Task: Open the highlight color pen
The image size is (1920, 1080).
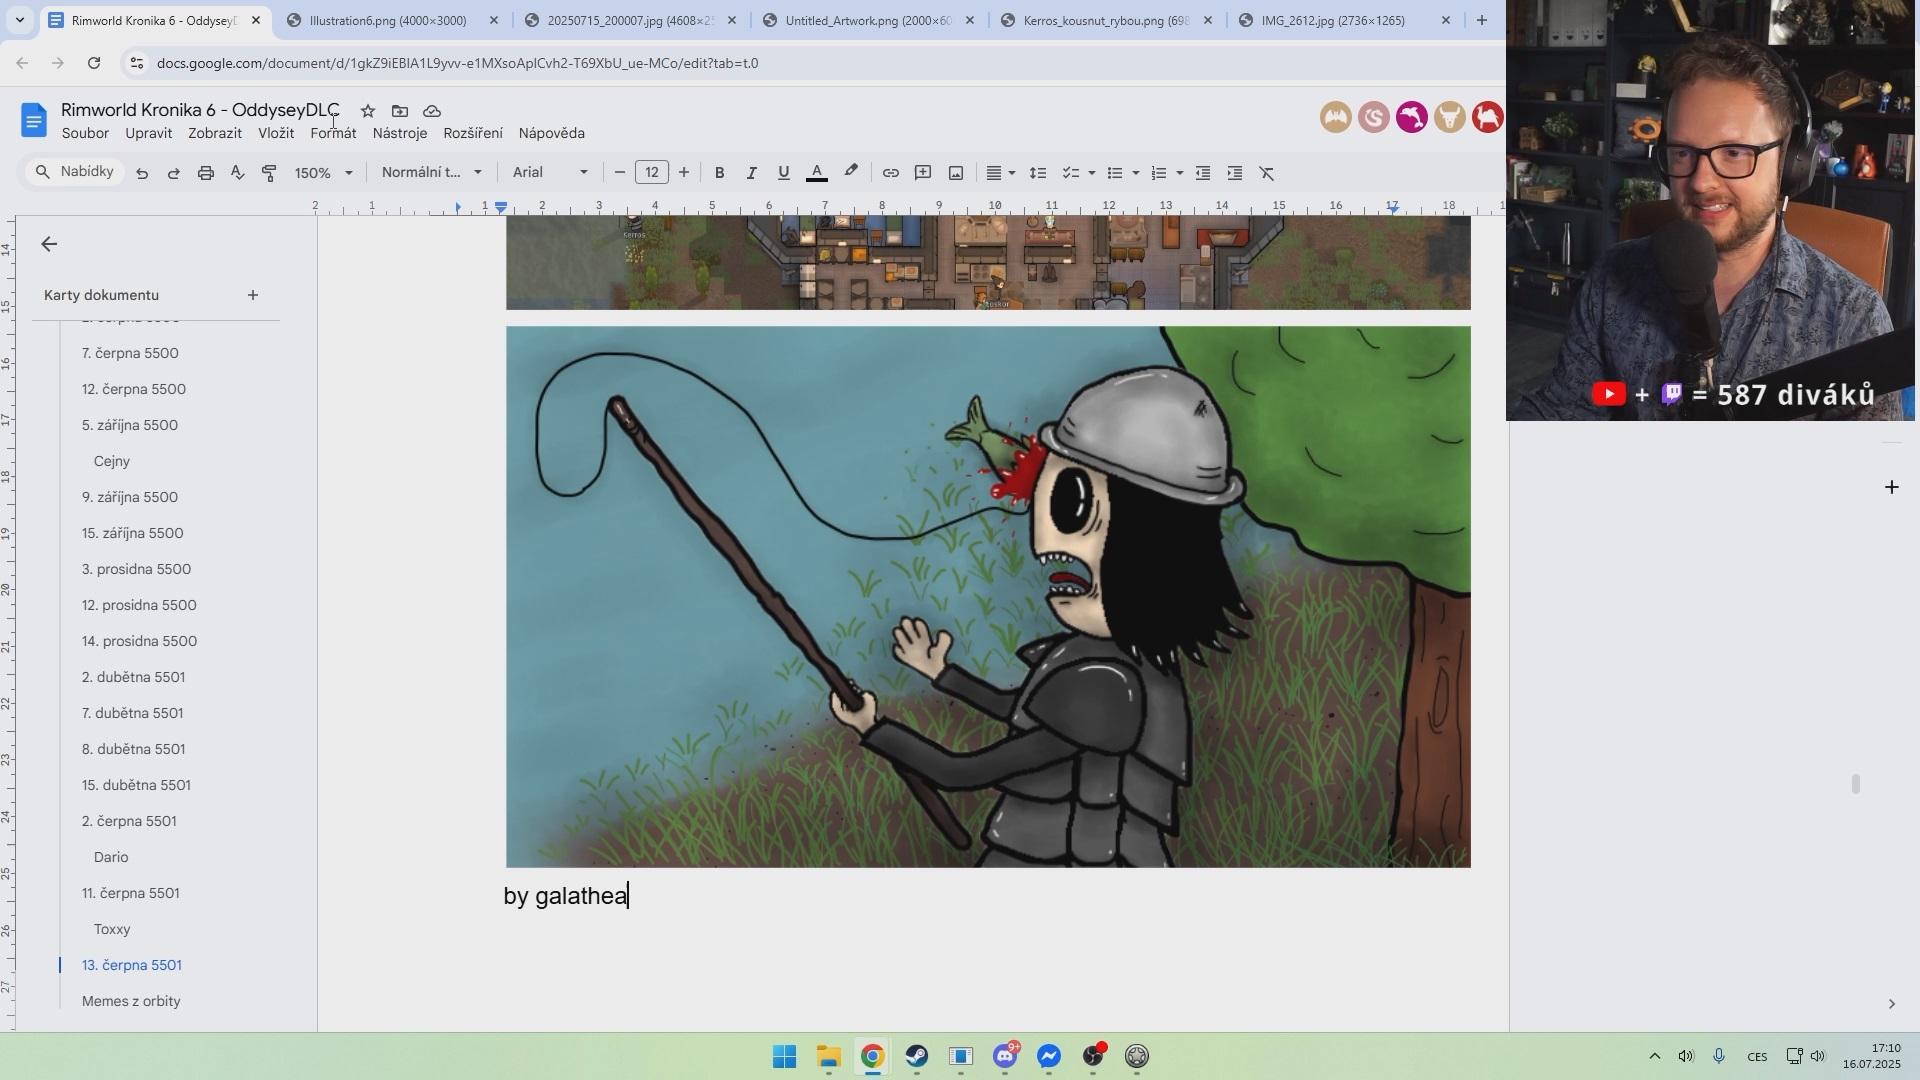Action: pyautogui.click(x=851, y=172)
